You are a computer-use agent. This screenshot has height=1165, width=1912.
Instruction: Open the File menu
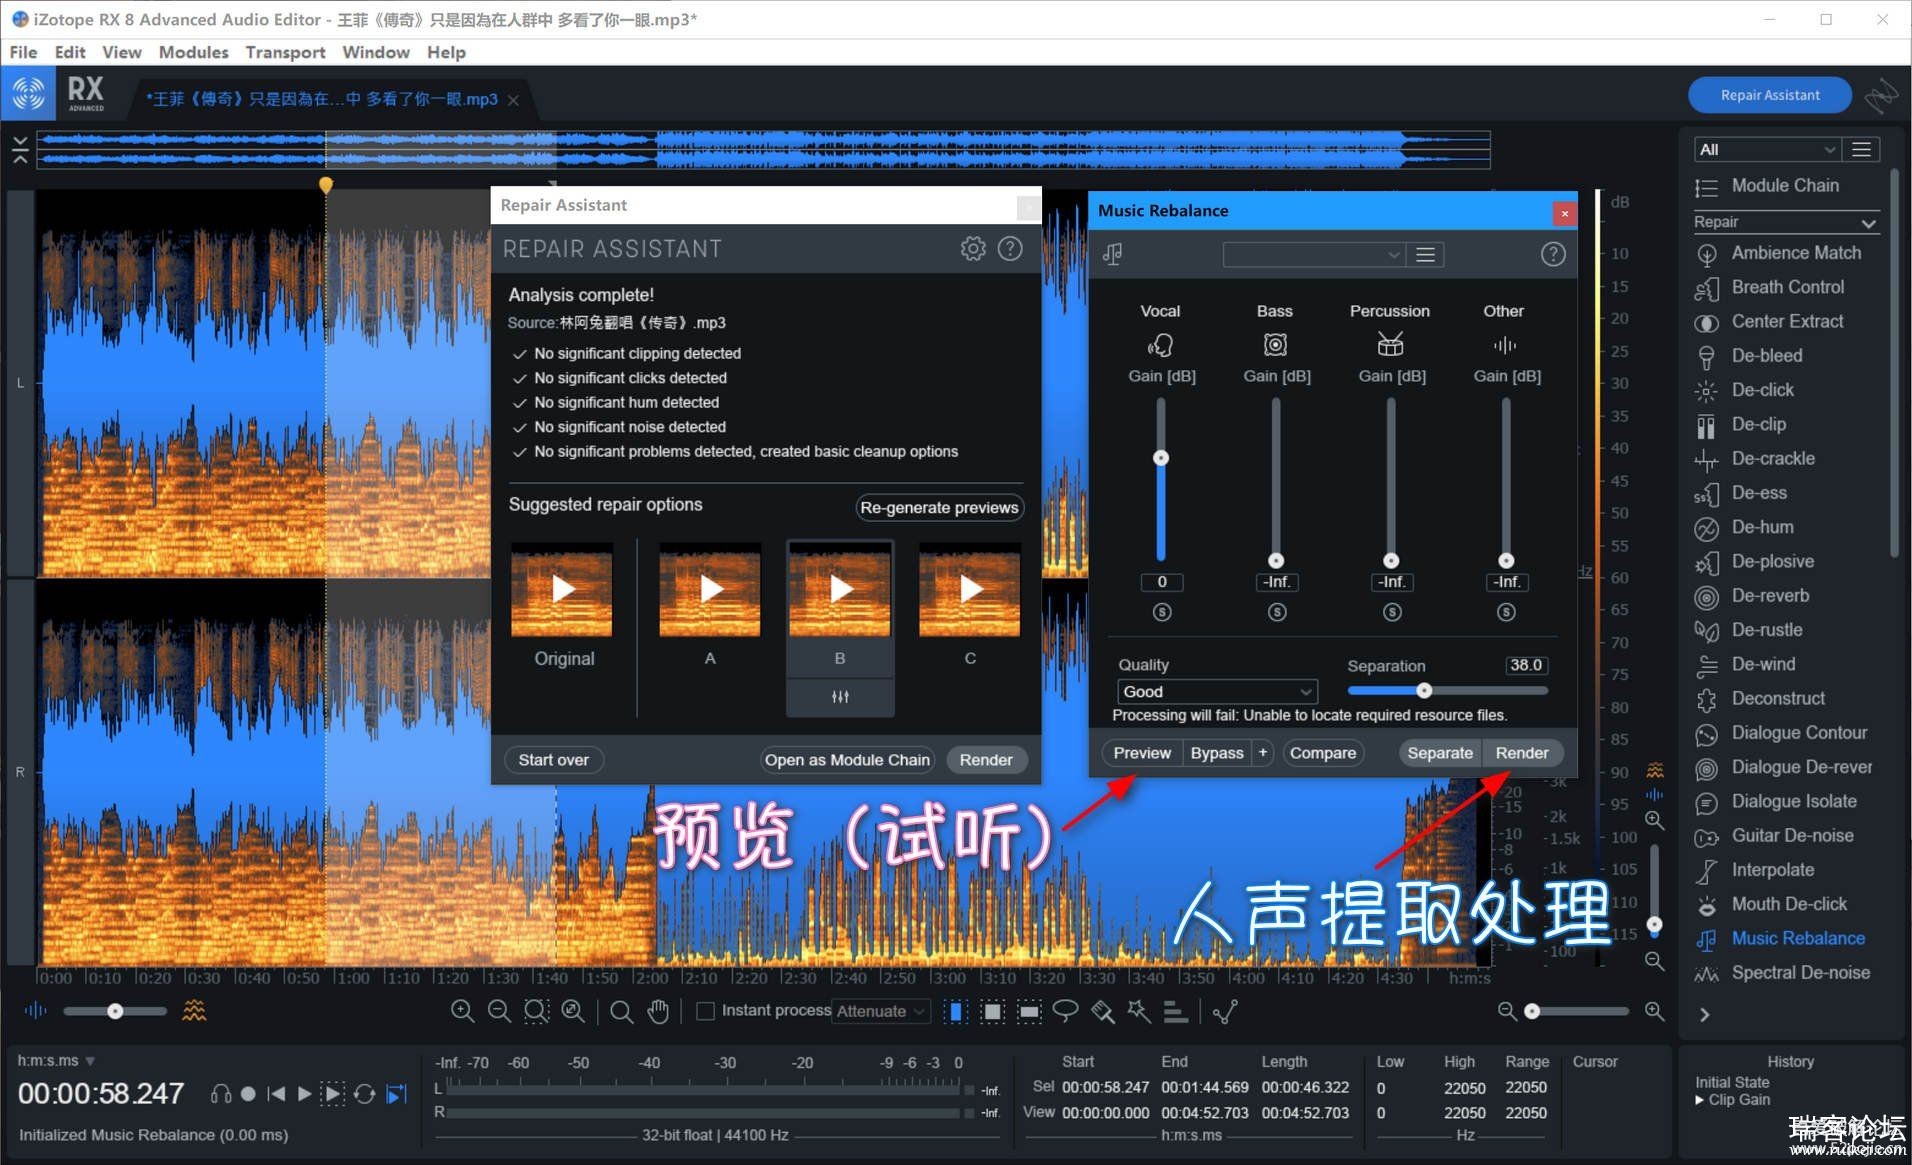[x=23, y=52]
